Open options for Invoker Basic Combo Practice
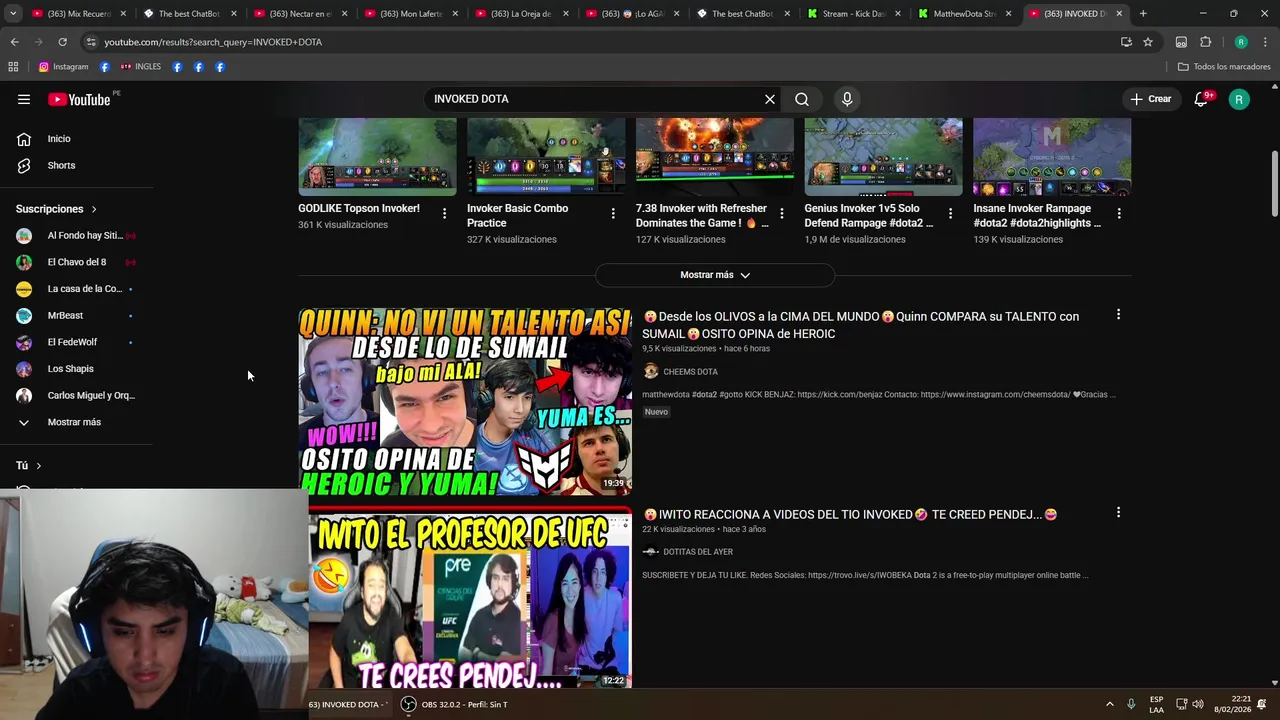 pyautogui.click(x=613, y=213)
